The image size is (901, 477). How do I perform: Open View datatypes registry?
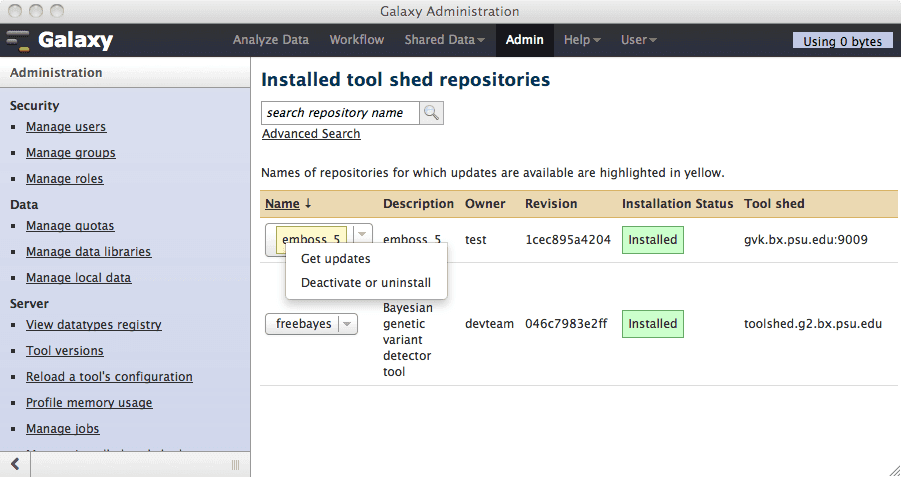(93, 325)
